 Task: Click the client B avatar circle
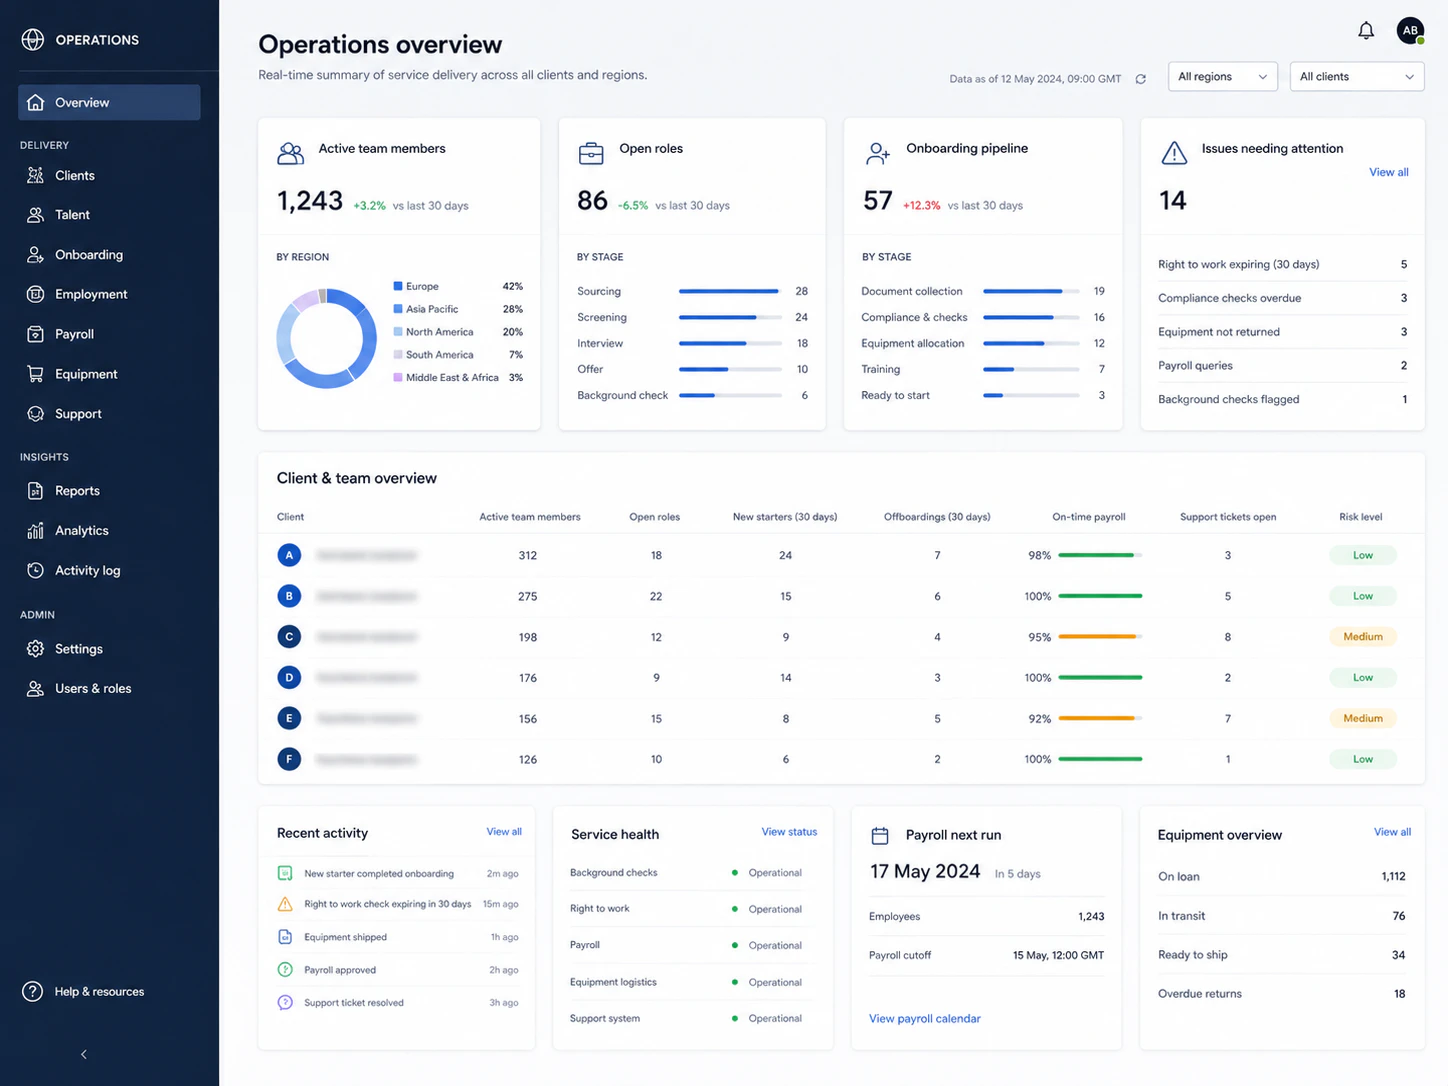289,596
